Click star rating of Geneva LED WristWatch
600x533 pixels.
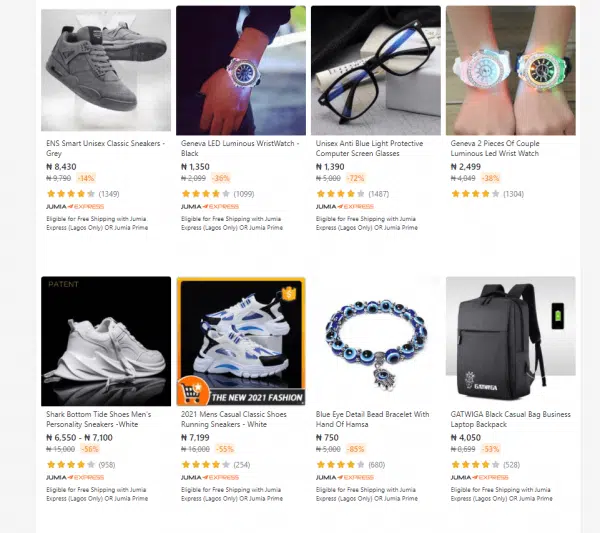click(206, 194)
